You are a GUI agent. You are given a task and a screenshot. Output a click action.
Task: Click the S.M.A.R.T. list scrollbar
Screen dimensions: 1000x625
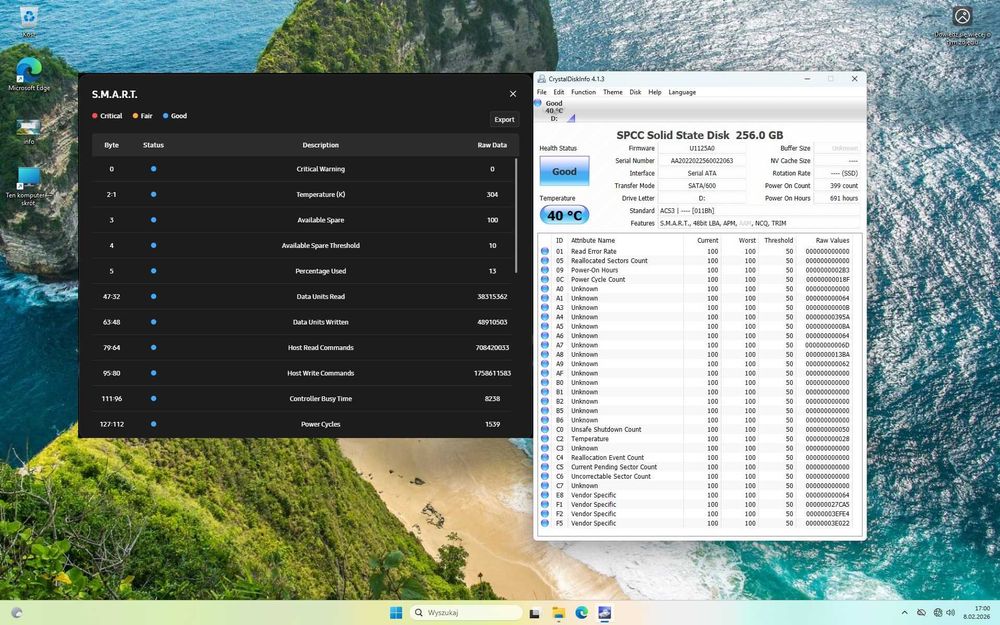coord(516,216)
